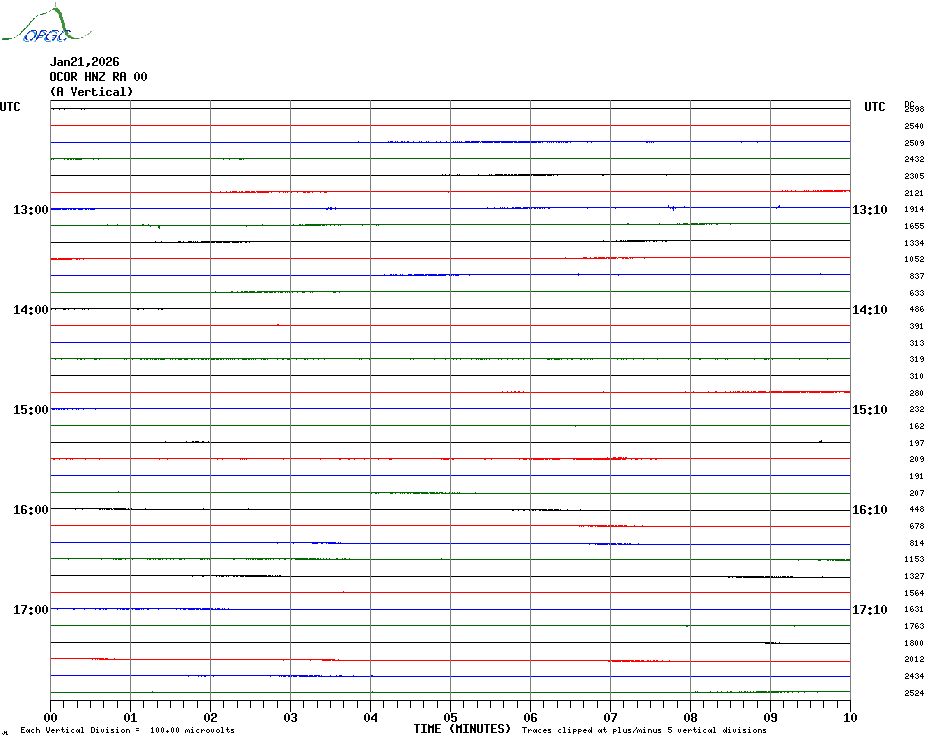
Task: Click the UTC label right of the plot
Action: click(x=874, y=107)
